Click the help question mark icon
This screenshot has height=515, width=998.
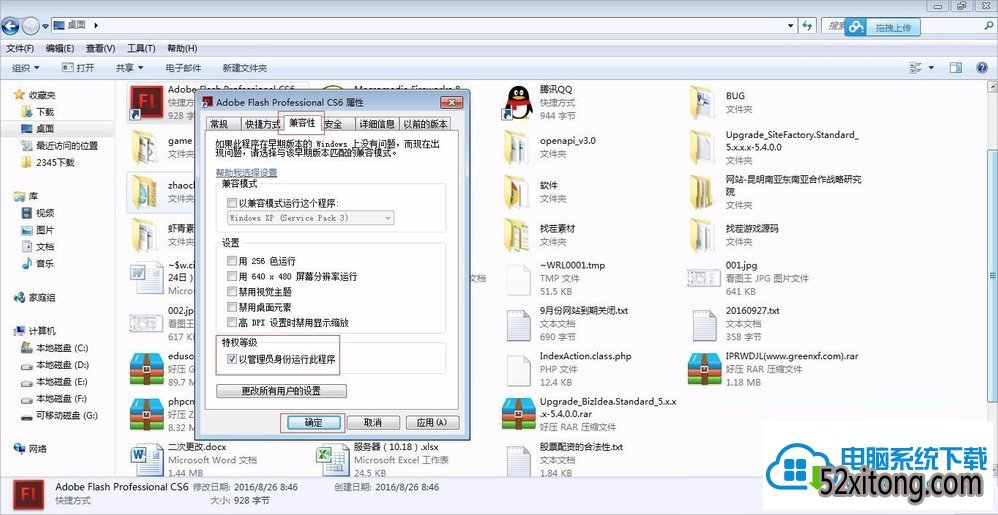tap(981, 67)
